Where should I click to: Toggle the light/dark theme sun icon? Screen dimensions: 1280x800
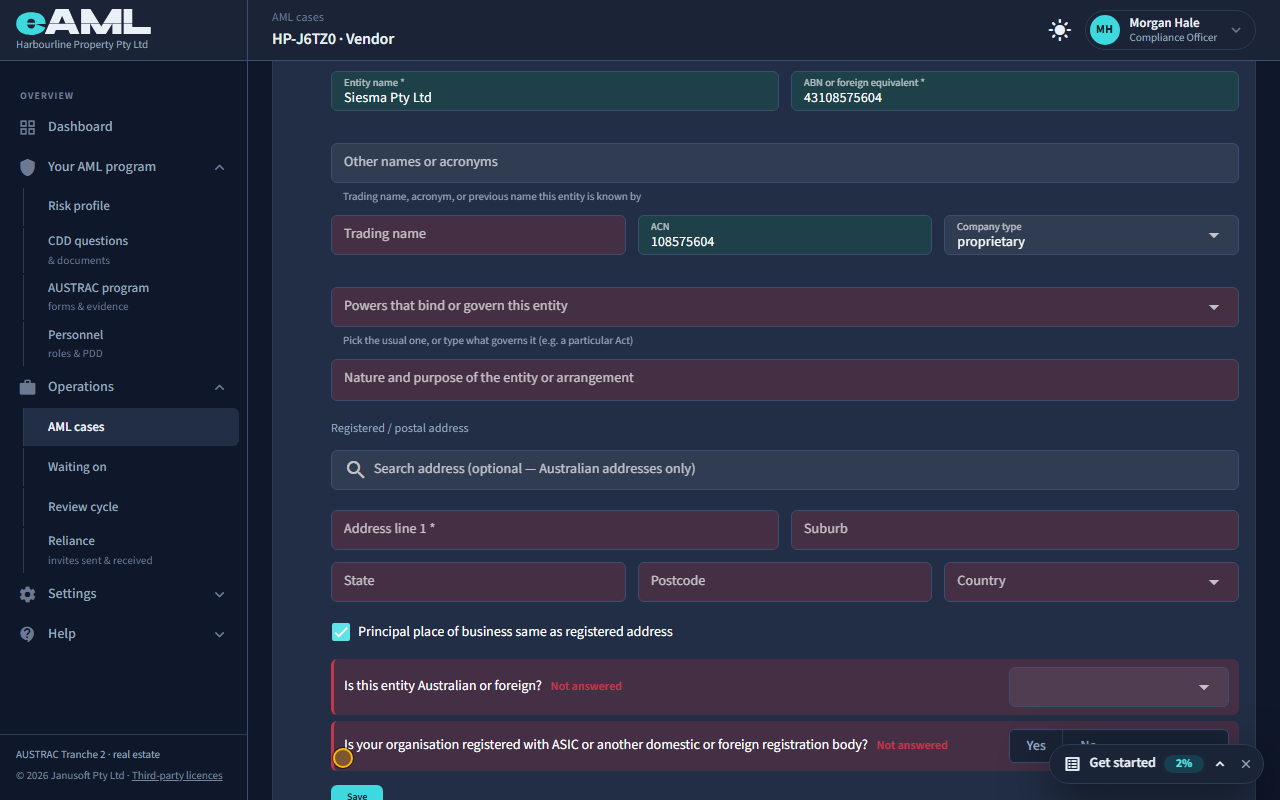[1060, 30]
